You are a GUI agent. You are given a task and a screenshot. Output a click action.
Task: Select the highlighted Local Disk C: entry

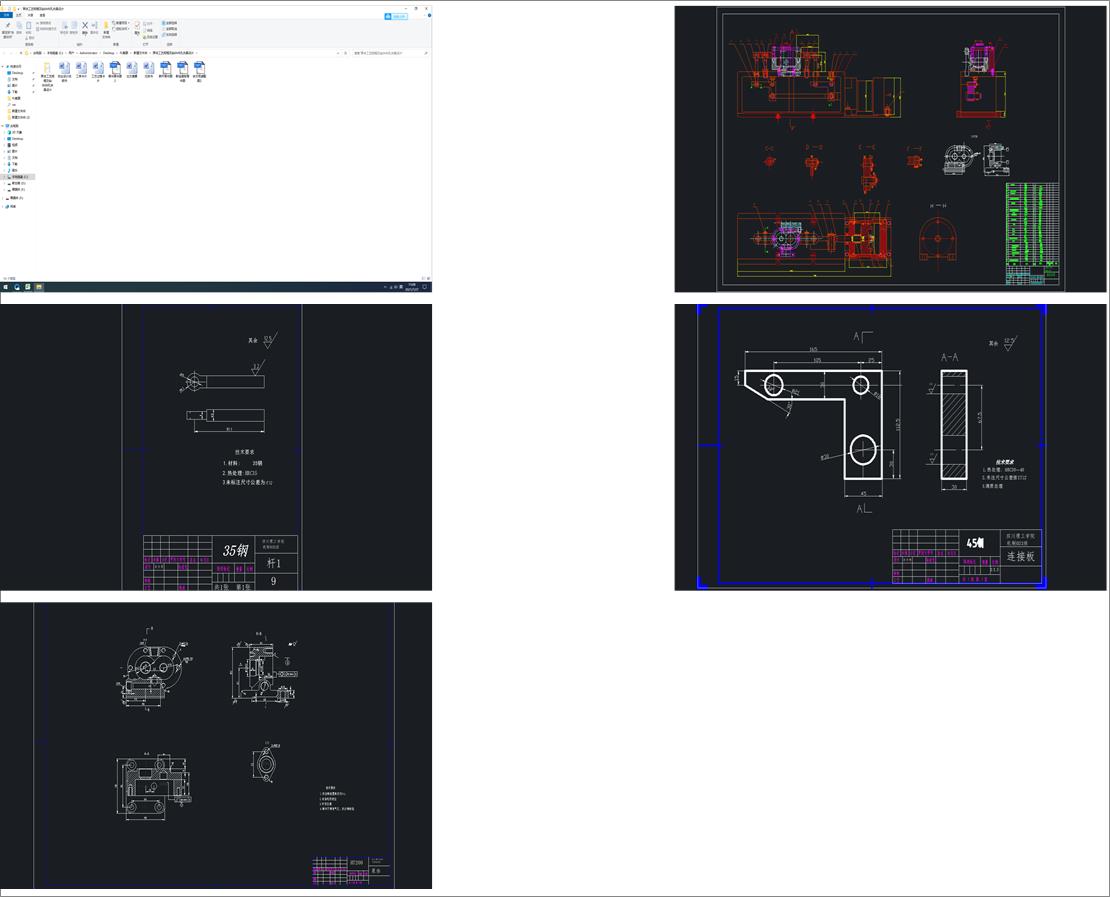tap(18, 177)
